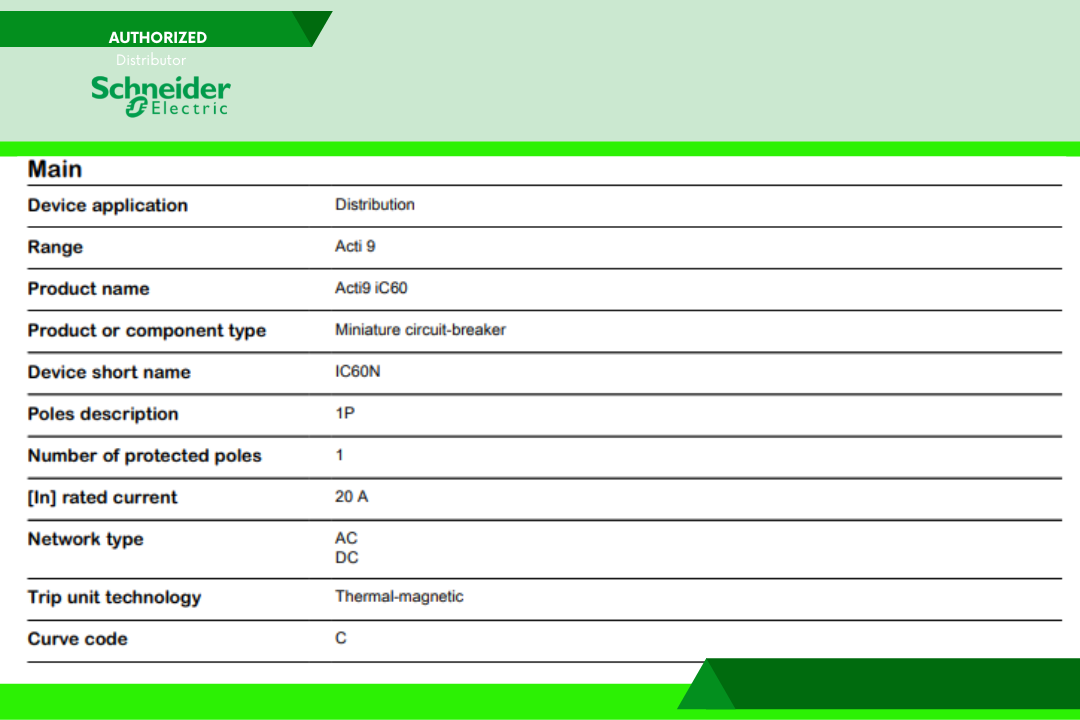Select the value Acti9 iC60
The image size is (1080, 720).
tap(371, 288)
